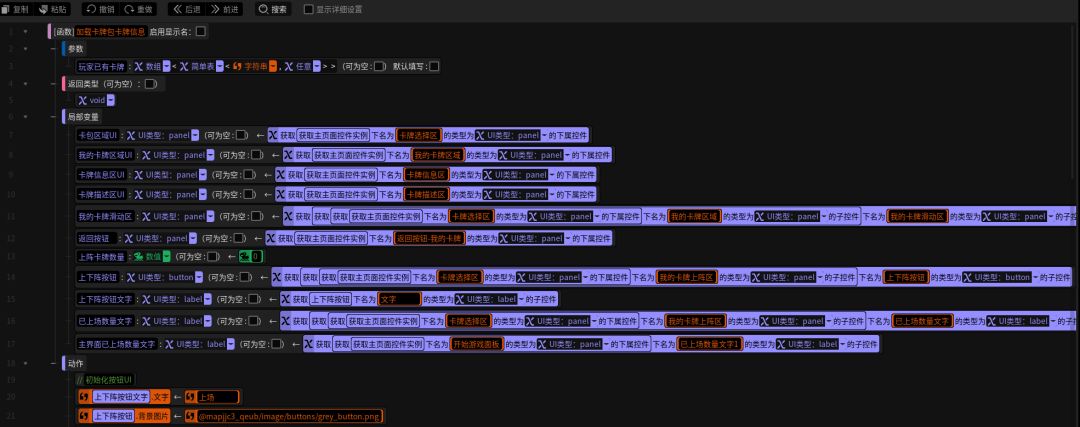The width and height of the screenshot is (1080, 427).
Task: Toggle the 默认填写 checkbox
Action: pos(434,67)
